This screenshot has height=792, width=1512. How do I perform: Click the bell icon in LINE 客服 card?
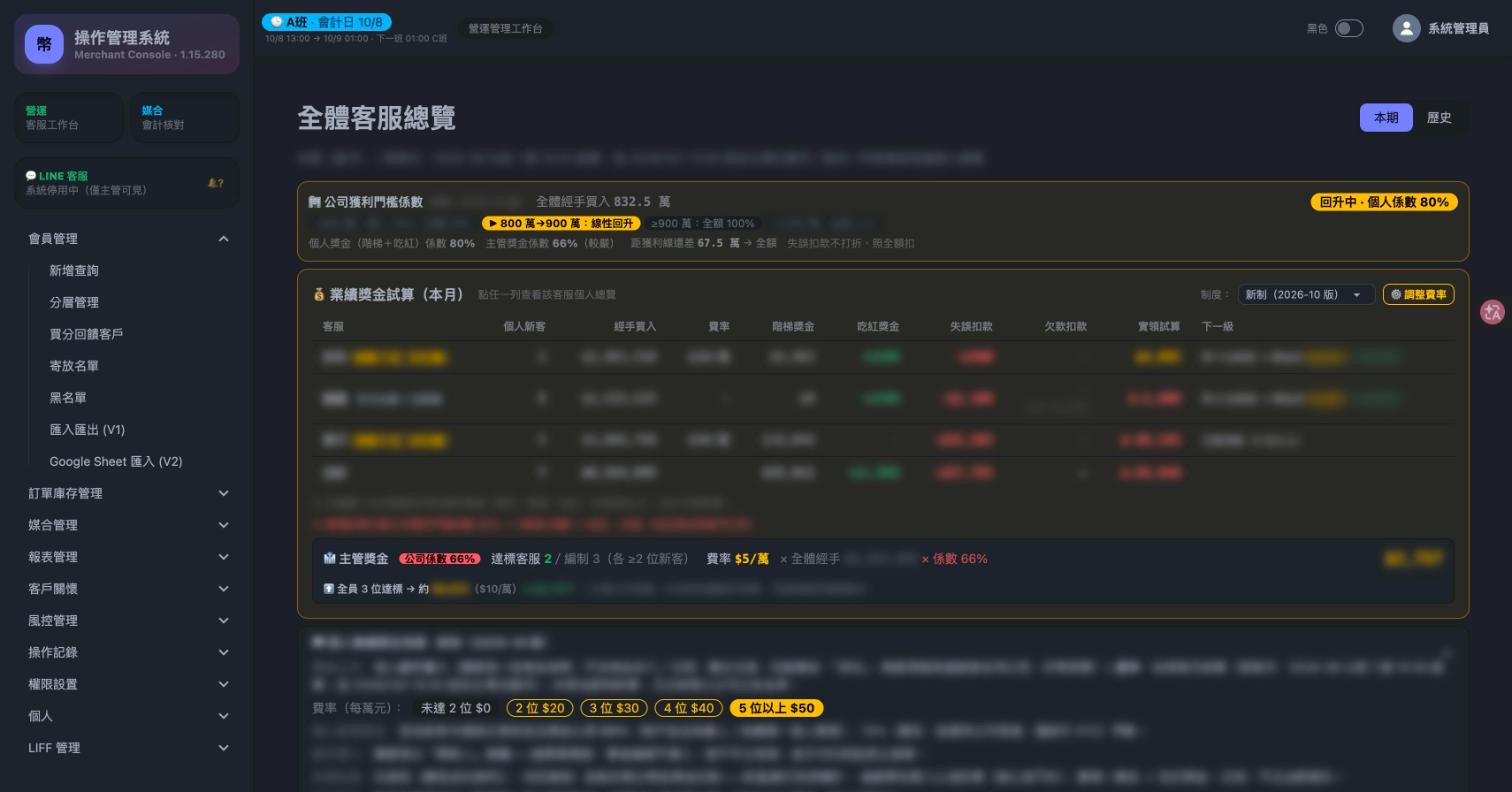coord(215,183)
